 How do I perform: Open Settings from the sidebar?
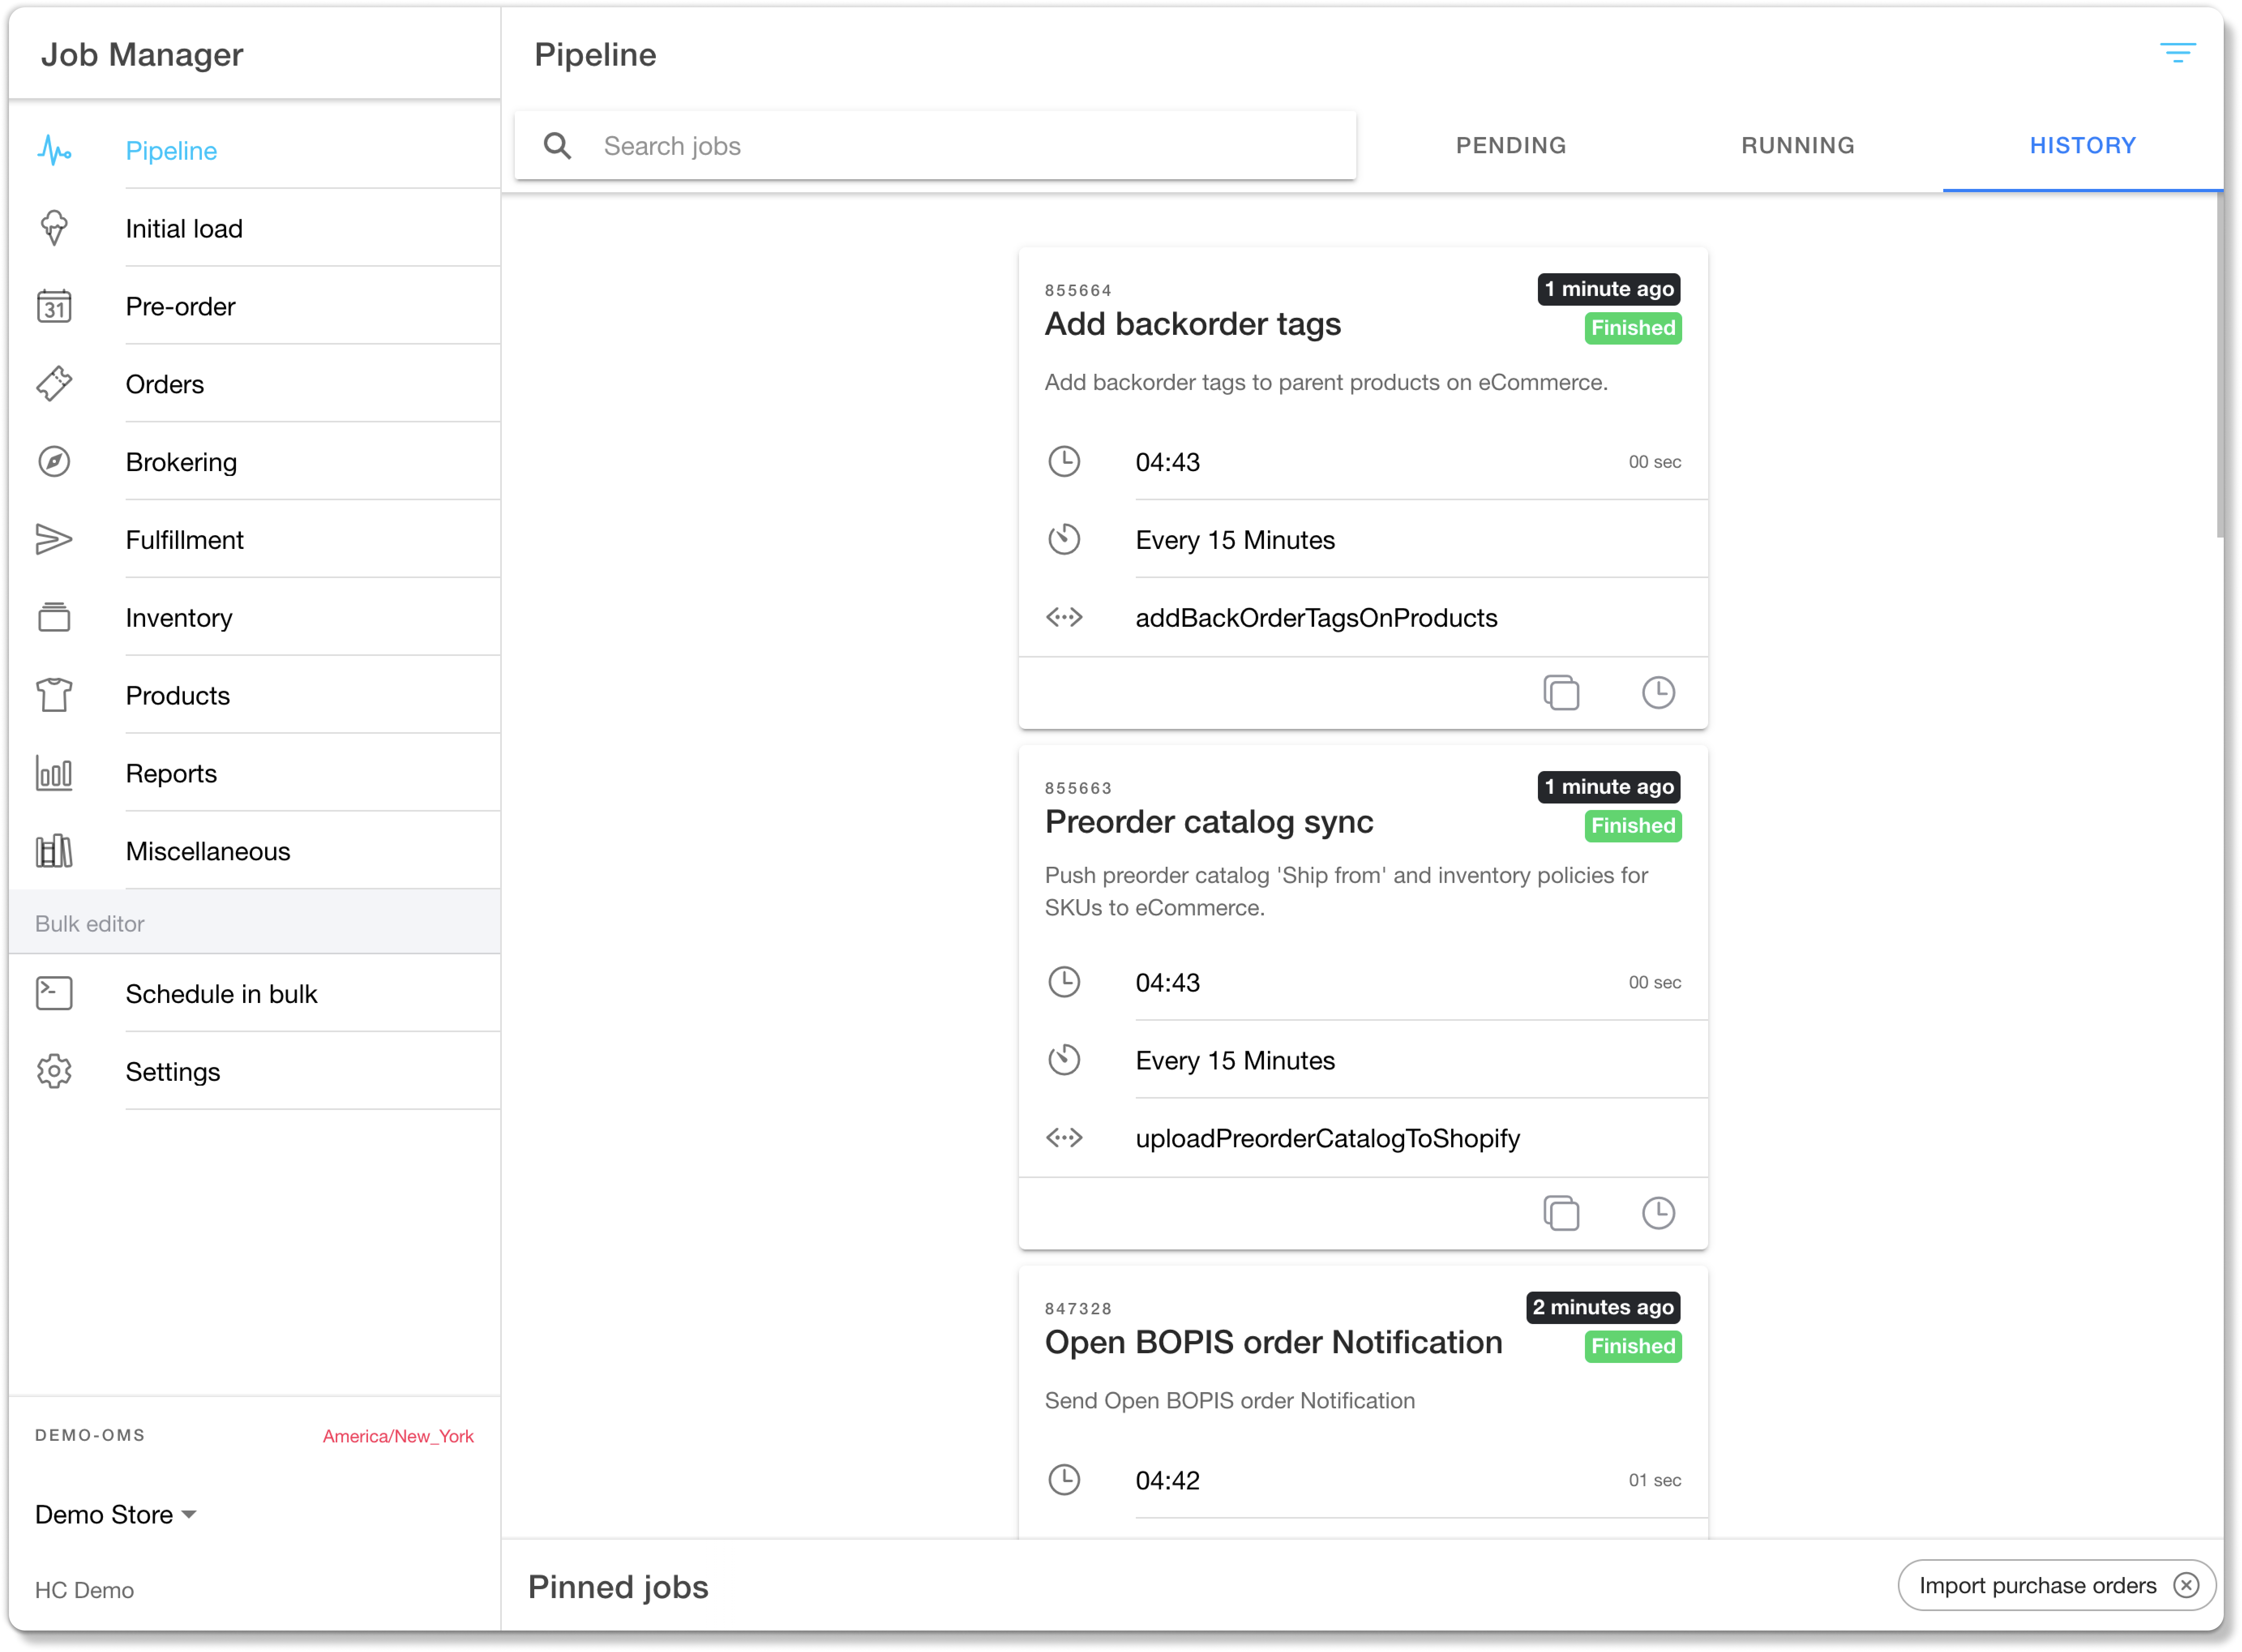point(172,1072)
